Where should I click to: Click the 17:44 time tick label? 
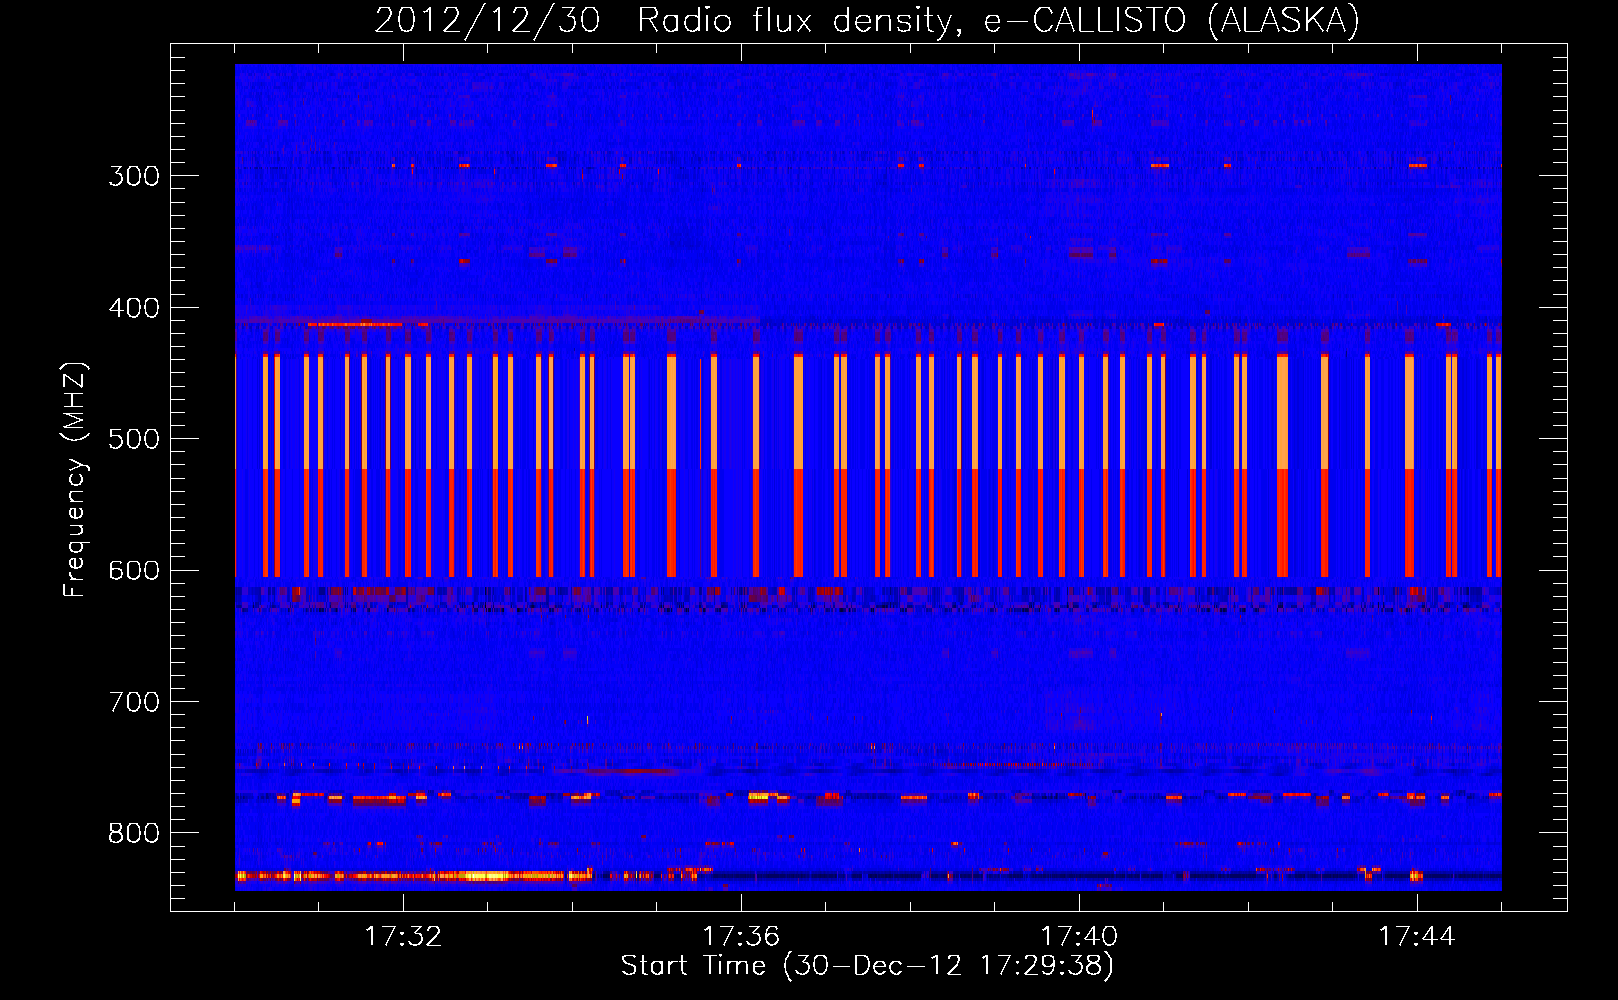click(x=1417, y=936)
